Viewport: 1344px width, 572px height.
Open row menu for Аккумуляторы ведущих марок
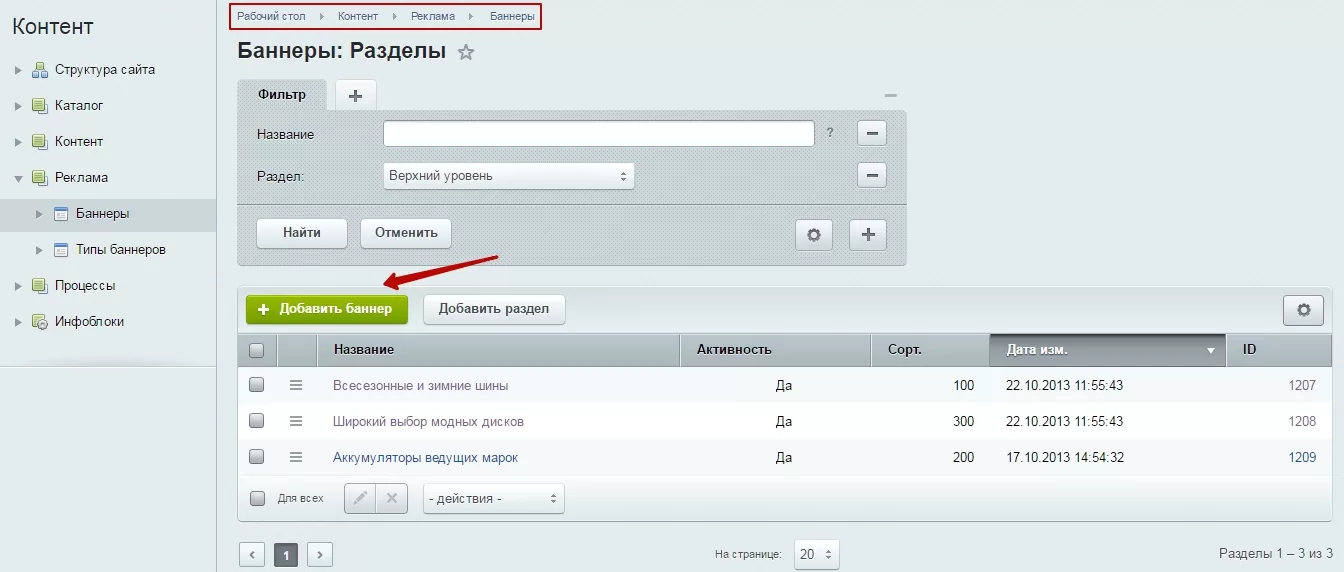point(296,457)
